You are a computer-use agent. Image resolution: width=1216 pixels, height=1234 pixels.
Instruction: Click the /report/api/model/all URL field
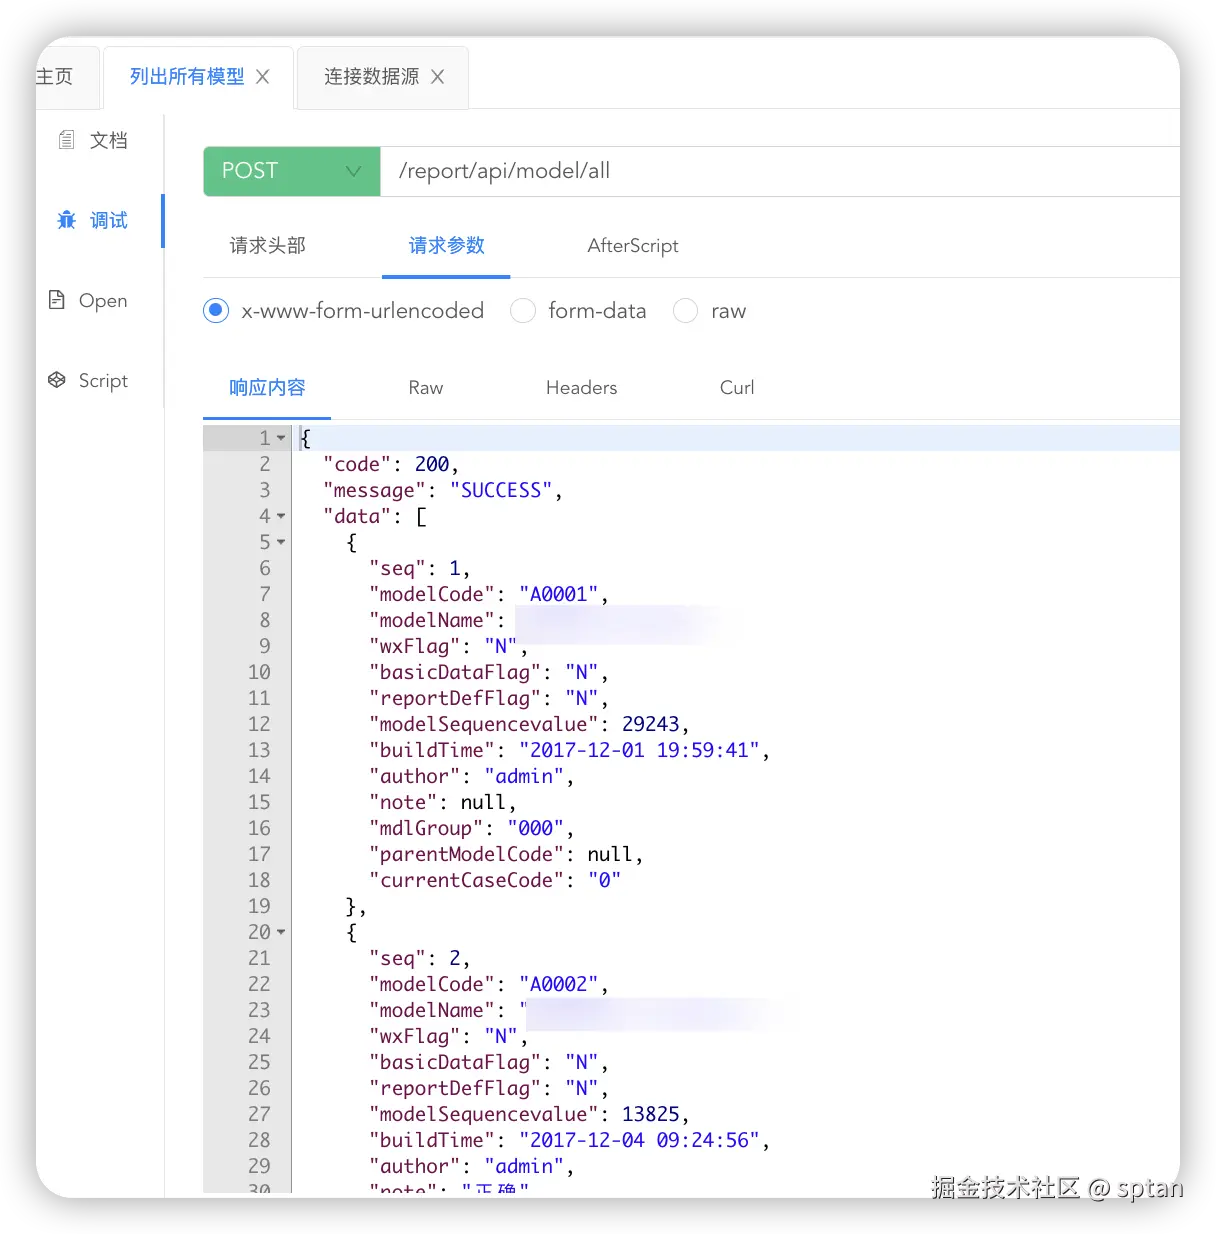[x=780, y=171]
